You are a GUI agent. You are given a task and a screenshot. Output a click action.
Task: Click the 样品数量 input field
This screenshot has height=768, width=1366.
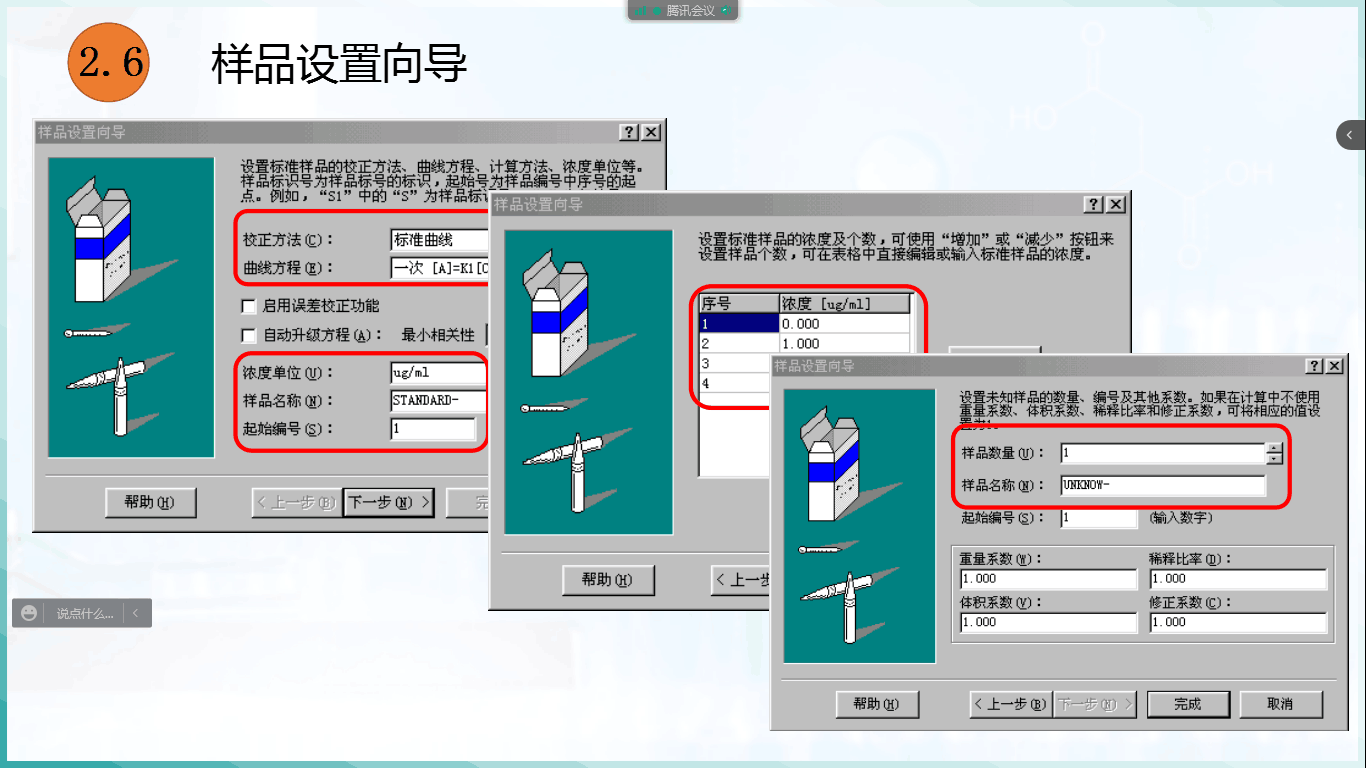(x=1162, y=453)
